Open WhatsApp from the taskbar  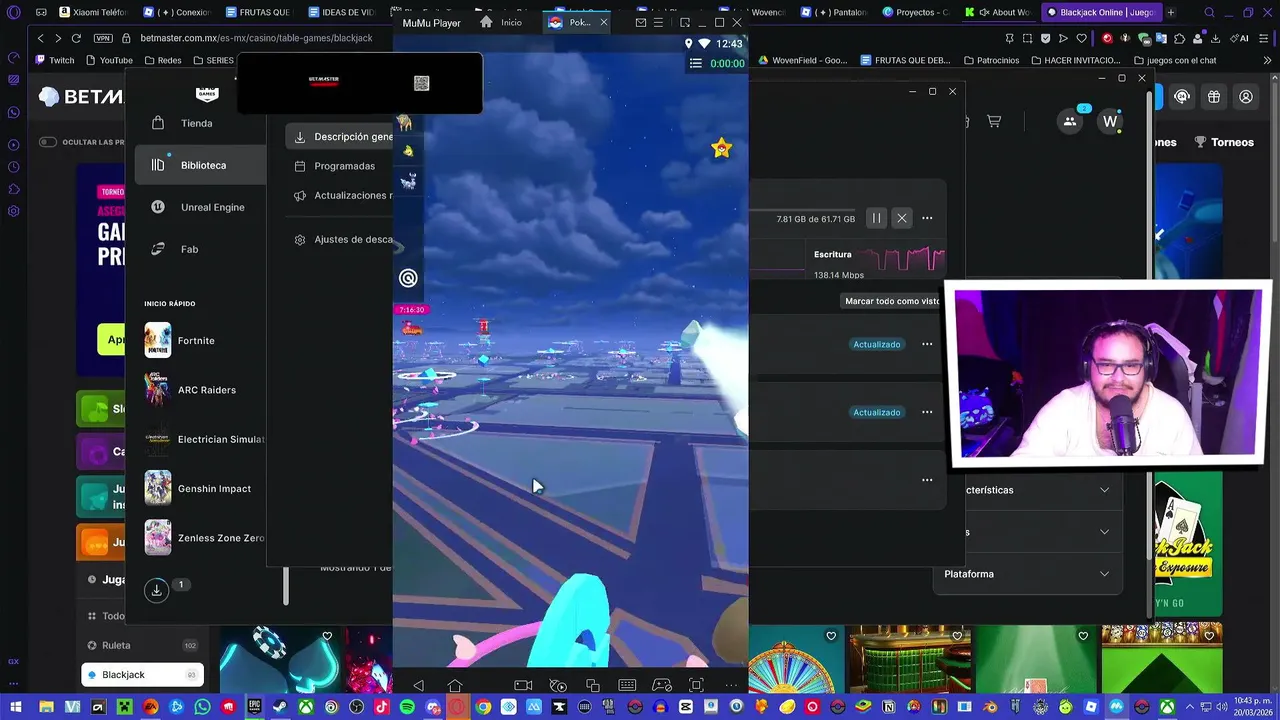pos(203,707)
